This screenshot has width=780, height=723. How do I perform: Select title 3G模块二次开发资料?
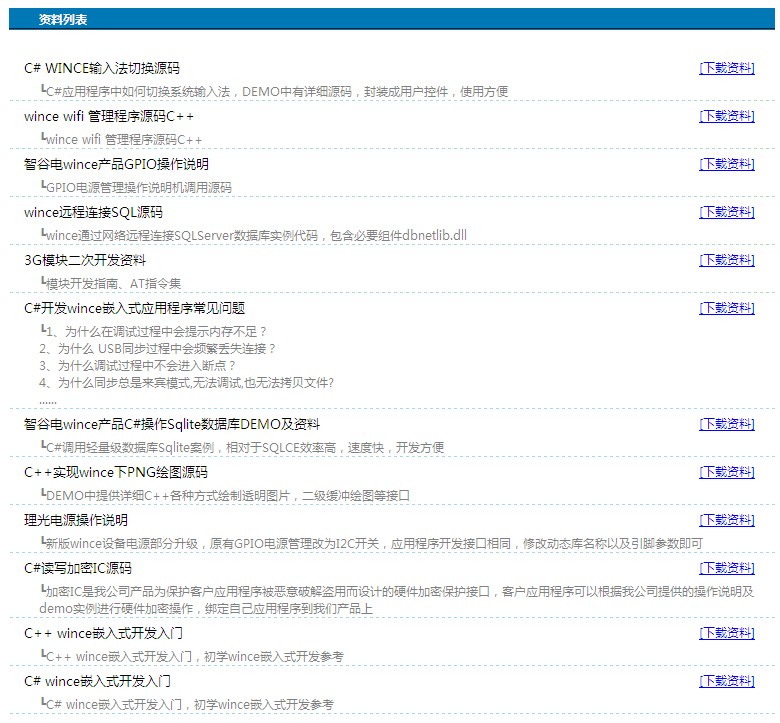pyautogui.click(x=85, y=260)
